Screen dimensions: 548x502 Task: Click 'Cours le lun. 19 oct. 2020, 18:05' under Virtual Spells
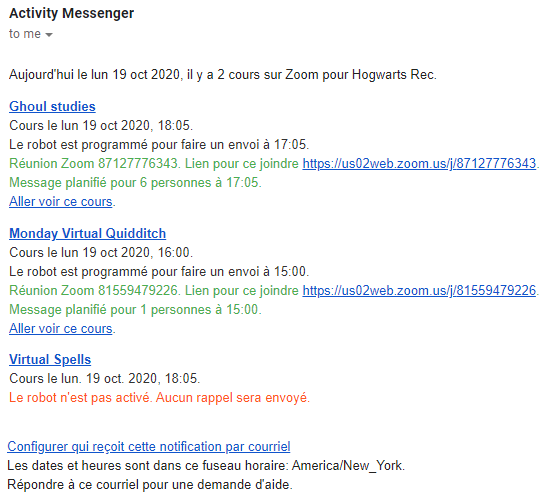click(x=104, y=379)
